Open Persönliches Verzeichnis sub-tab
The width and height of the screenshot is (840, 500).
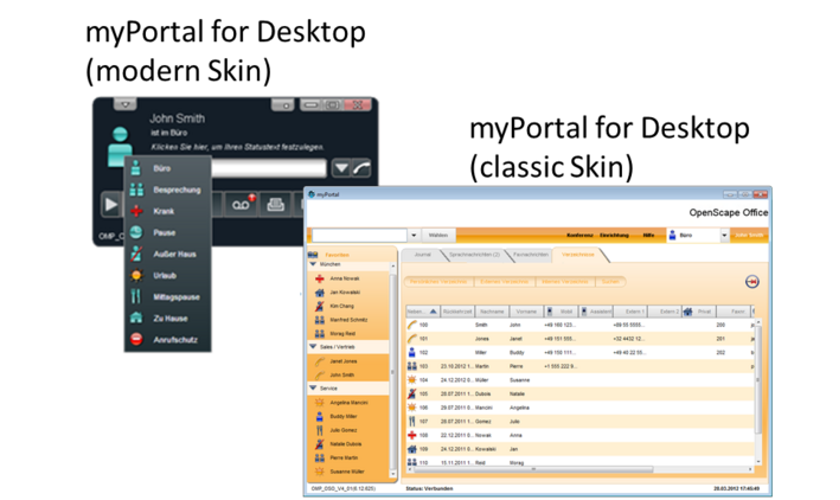(439, 281)
